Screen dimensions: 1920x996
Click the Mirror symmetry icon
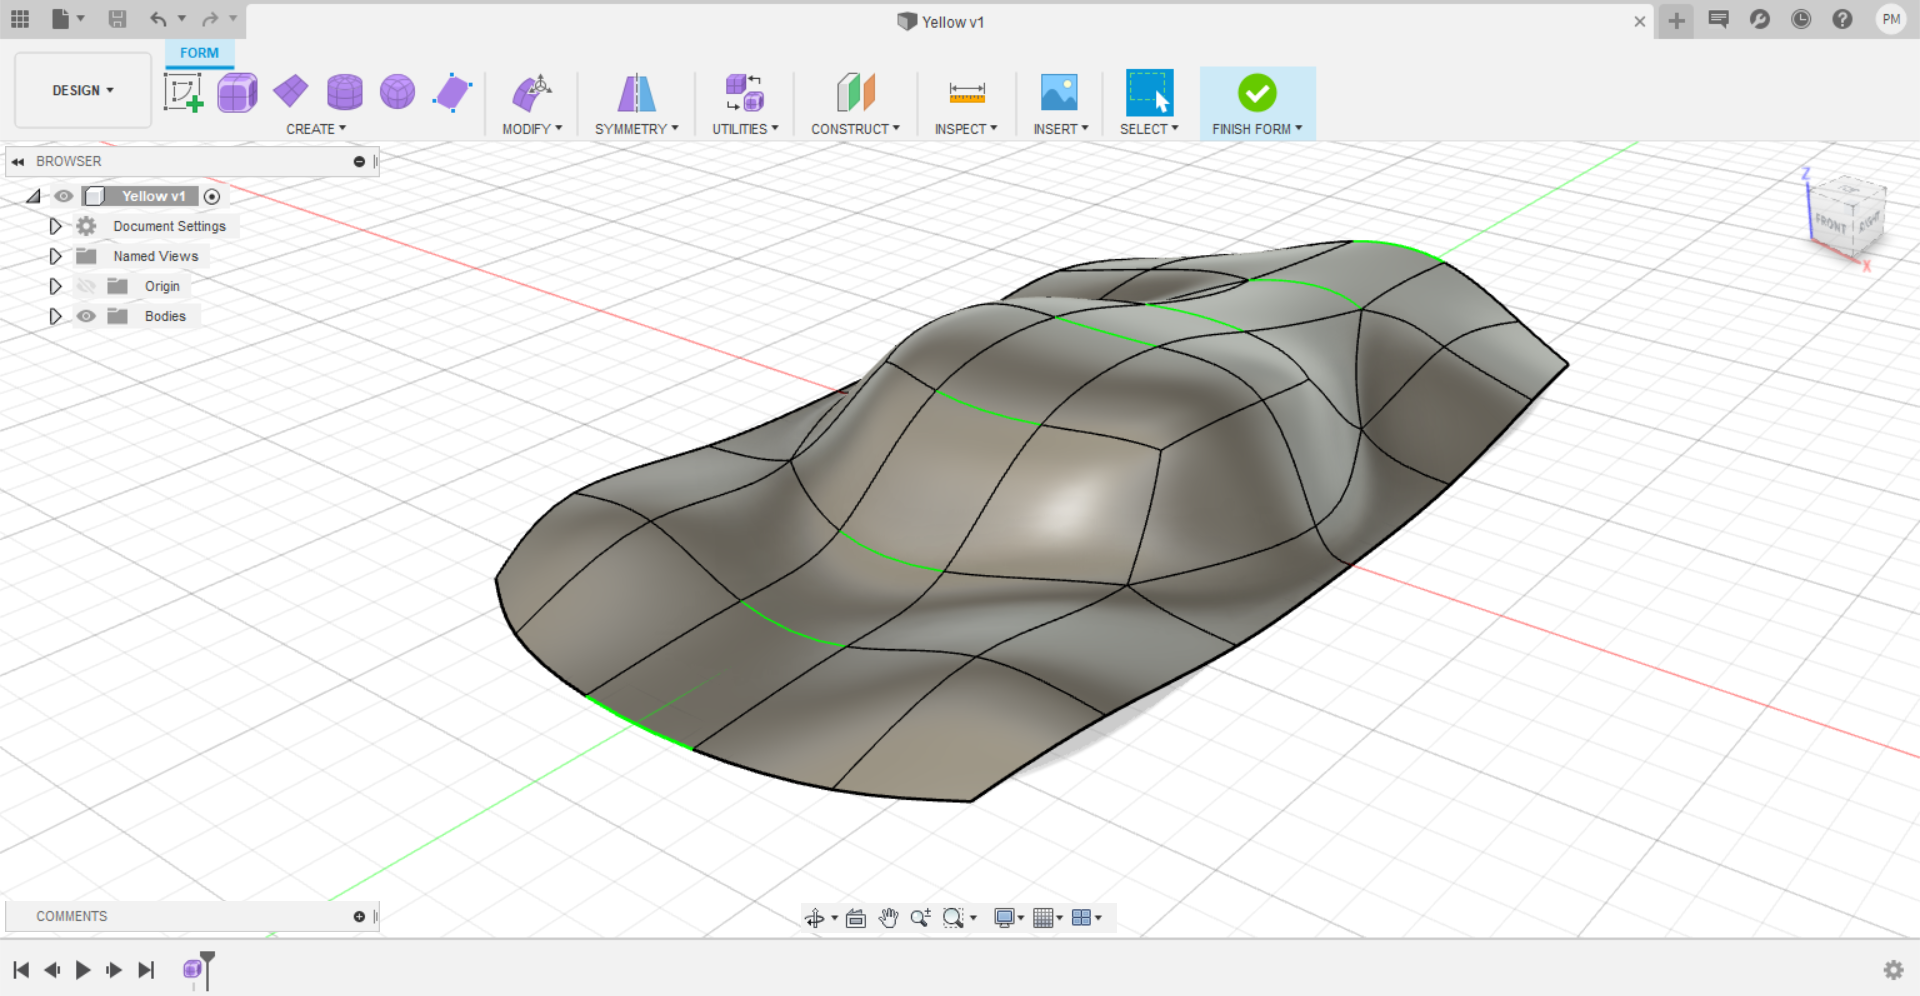click(x=636, y=93)
